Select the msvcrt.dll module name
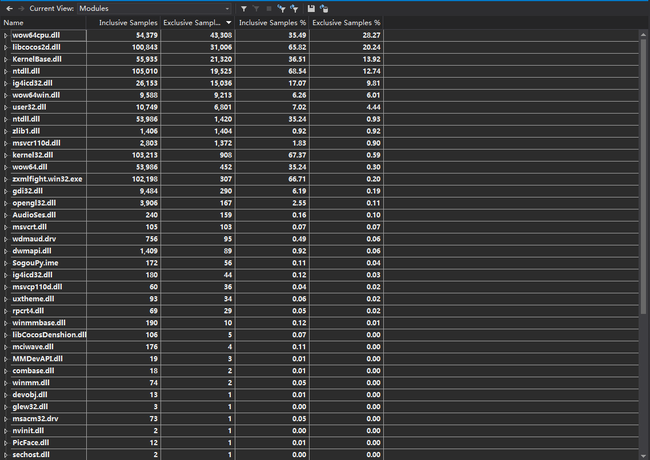Viewport: 650px width, 460px height. pos(29,228)
